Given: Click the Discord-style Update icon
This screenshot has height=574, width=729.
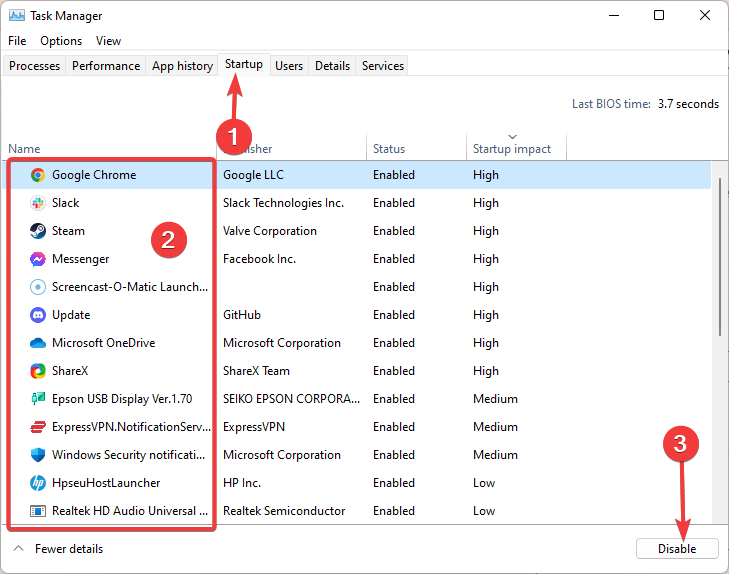Looking at the screenshot, I should pos(38,315).
